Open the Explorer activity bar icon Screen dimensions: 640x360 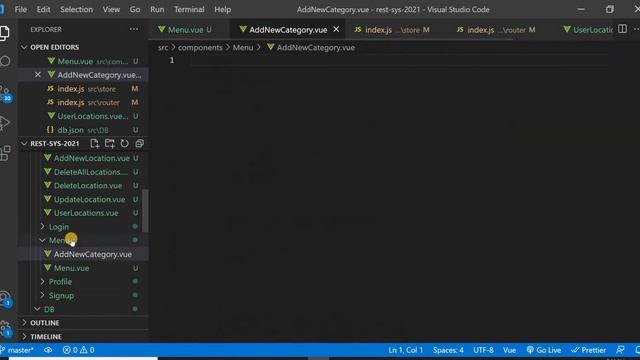pyautogui.click(x=4, y=33)
